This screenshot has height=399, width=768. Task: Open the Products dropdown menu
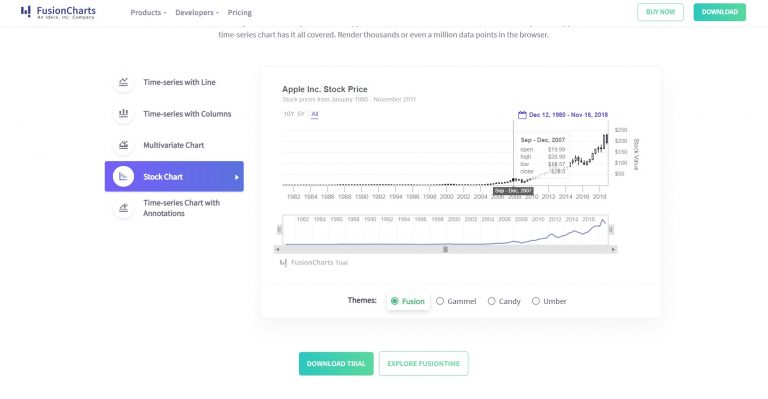click(x=148, y=12)
